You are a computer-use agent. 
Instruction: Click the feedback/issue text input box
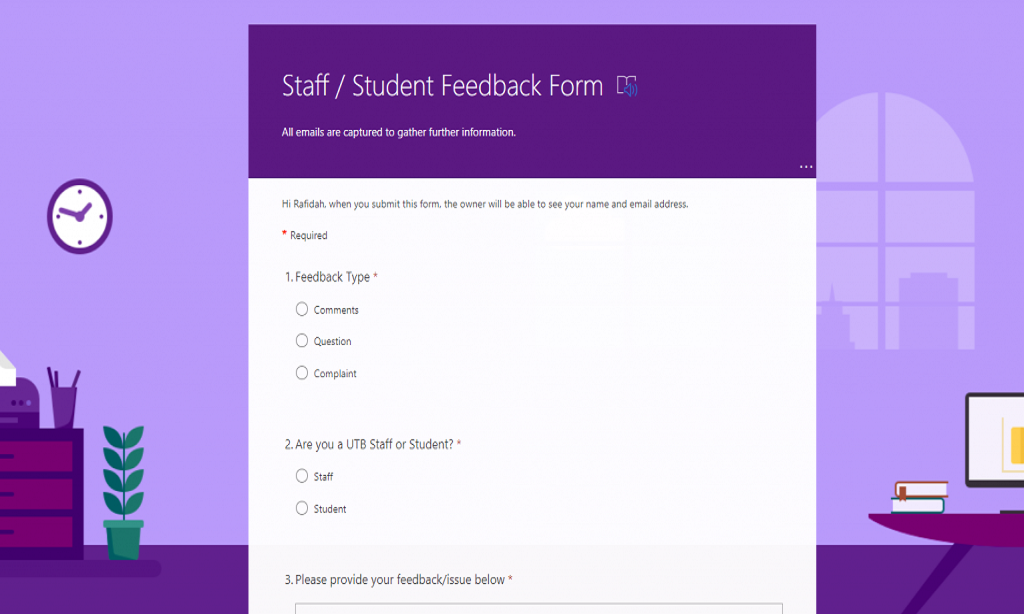(x=538, y=608)
